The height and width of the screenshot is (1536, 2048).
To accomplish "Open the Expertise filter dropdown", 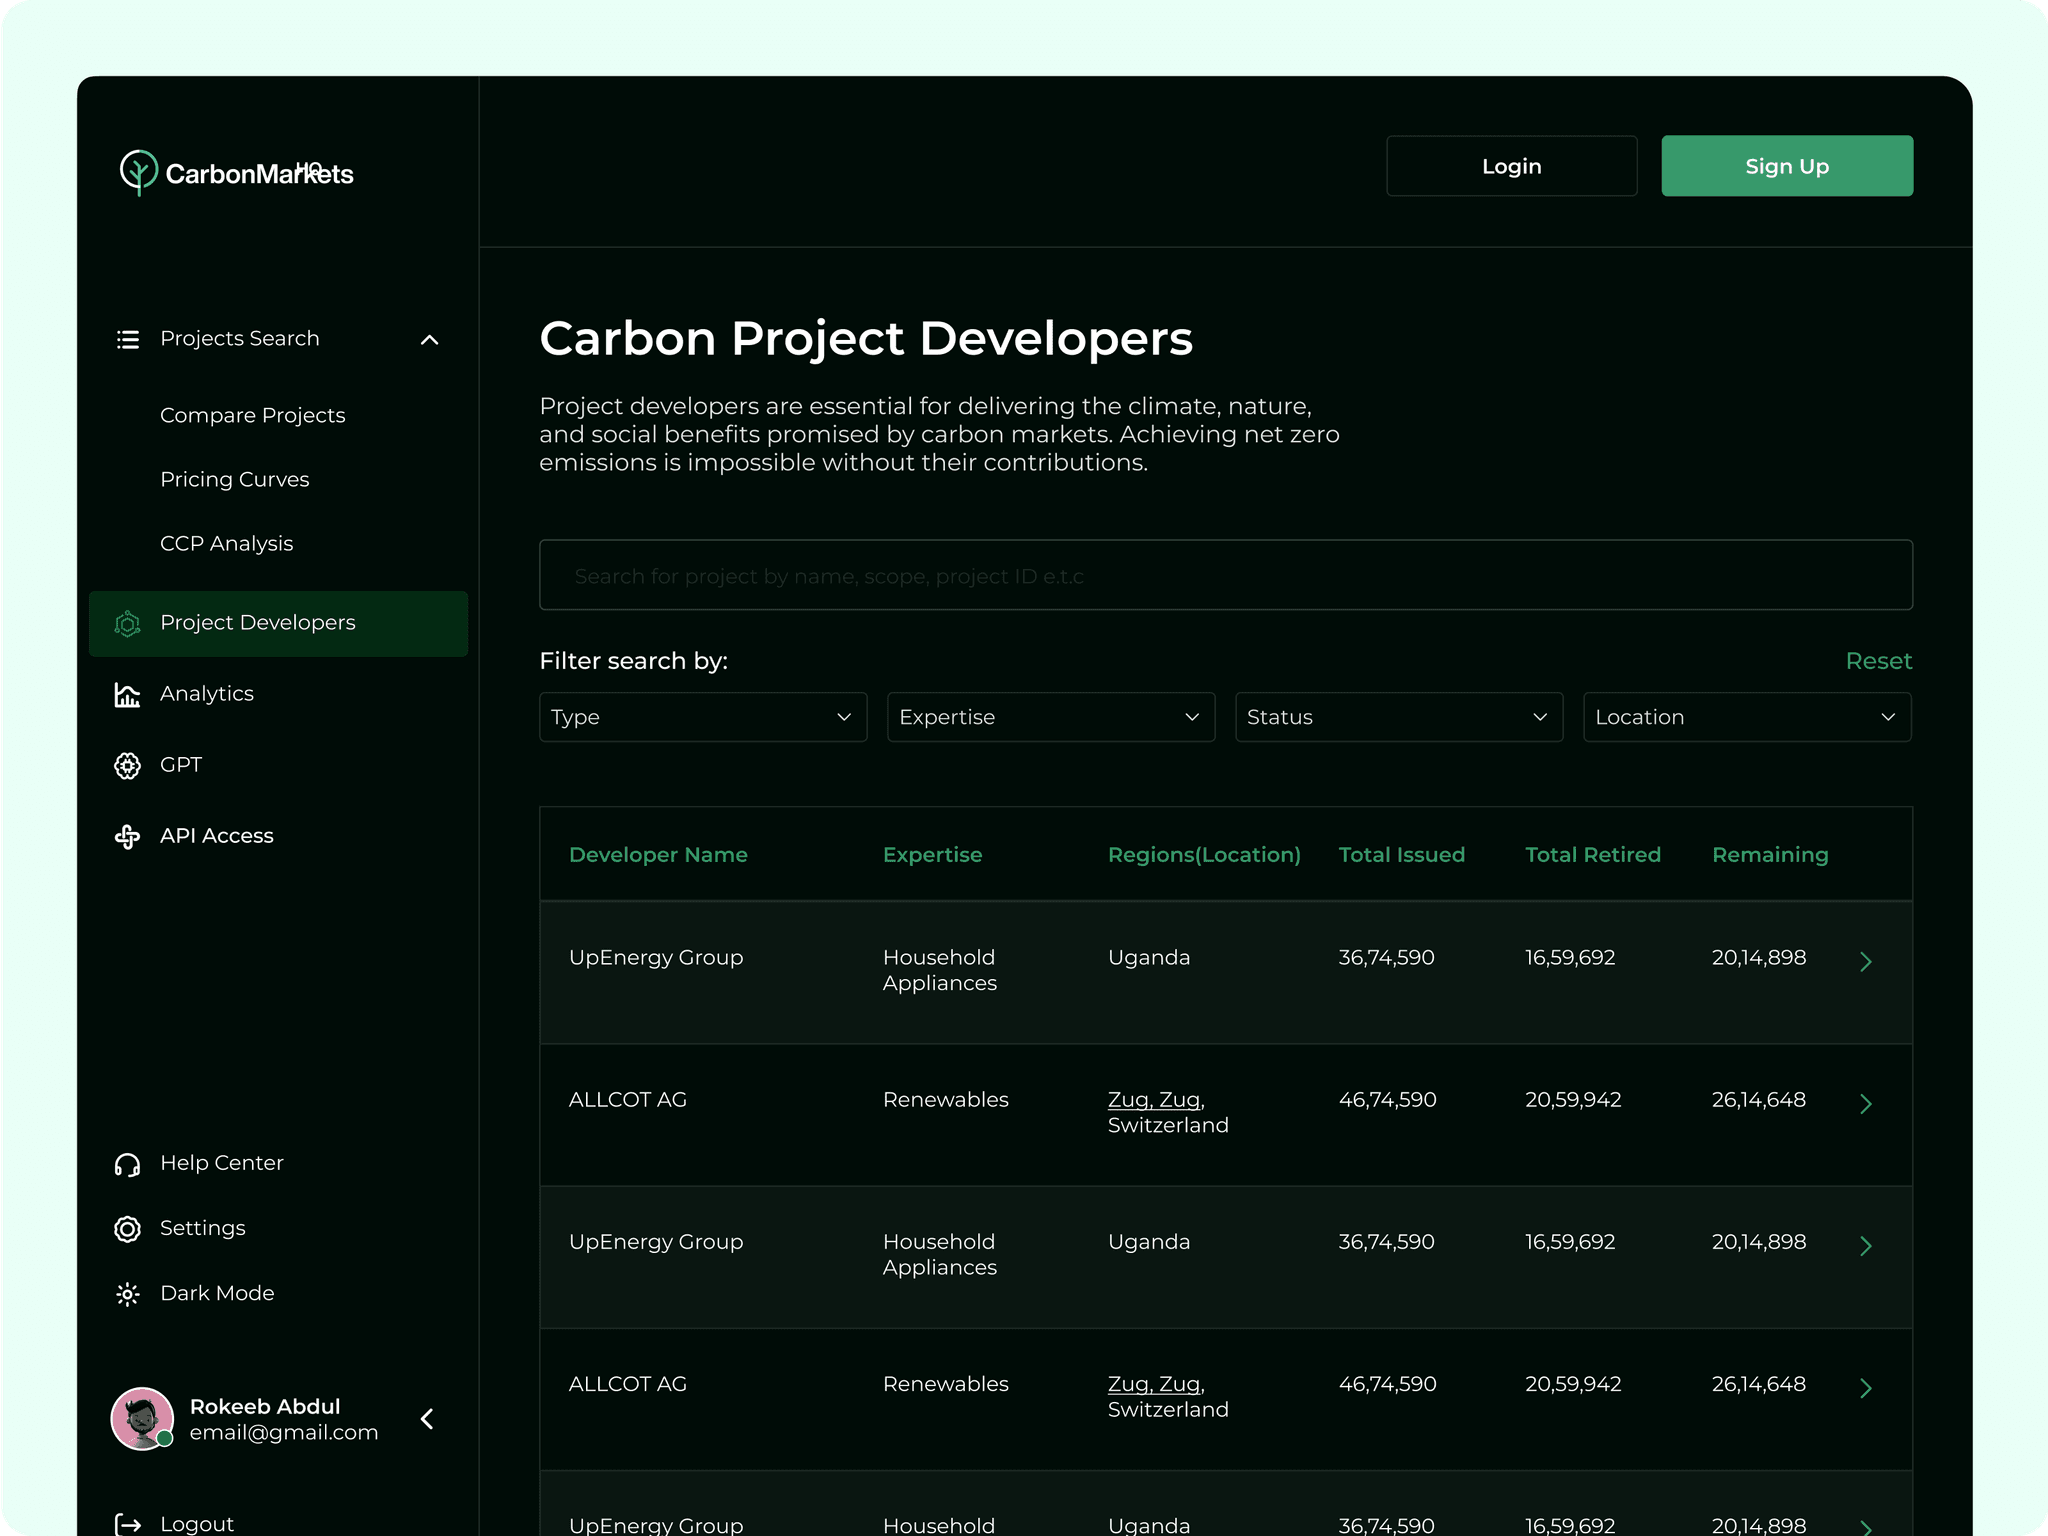I will pos(1050,717).
